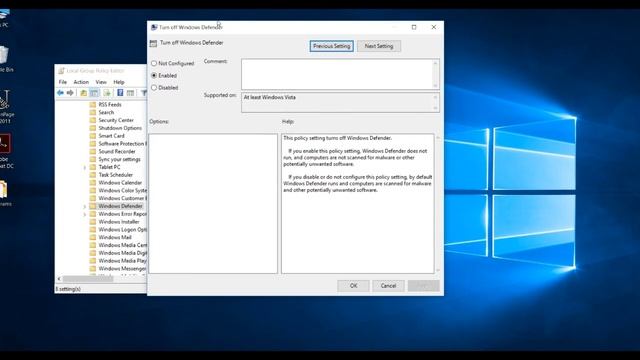Viewport: 640px width, 360px height.
Task: Click the setting icon beside Turn off Windows Defender heading
Action: click(153, 43)
